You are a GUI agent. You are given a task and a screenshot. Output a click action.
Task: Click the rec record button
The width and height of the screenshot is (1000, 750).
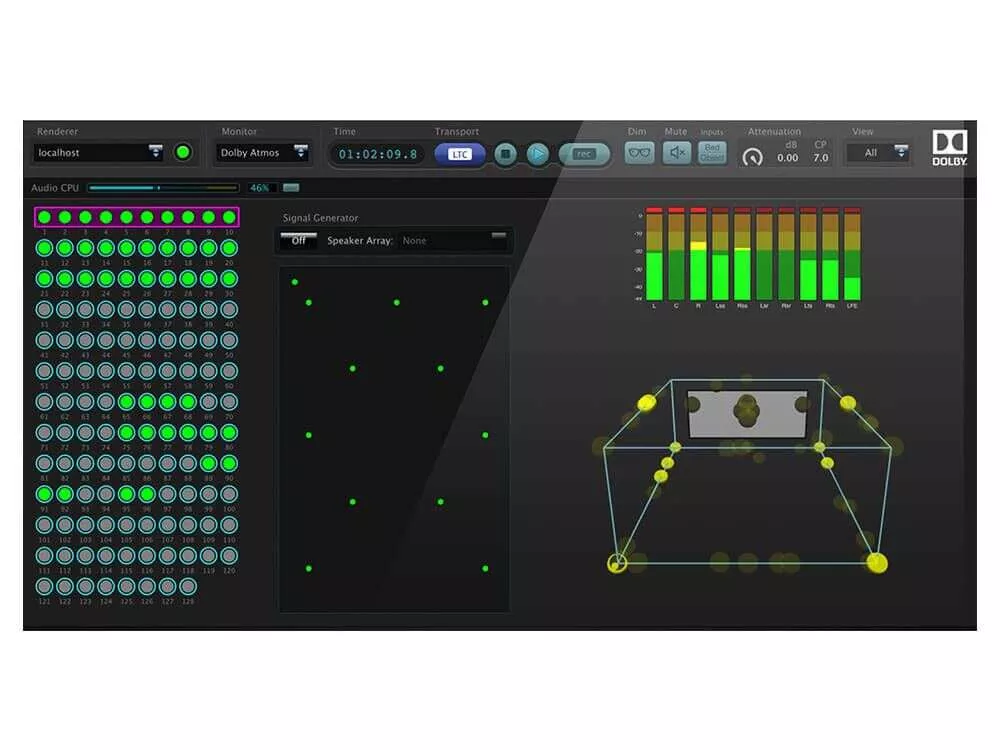tap(584, 154)
